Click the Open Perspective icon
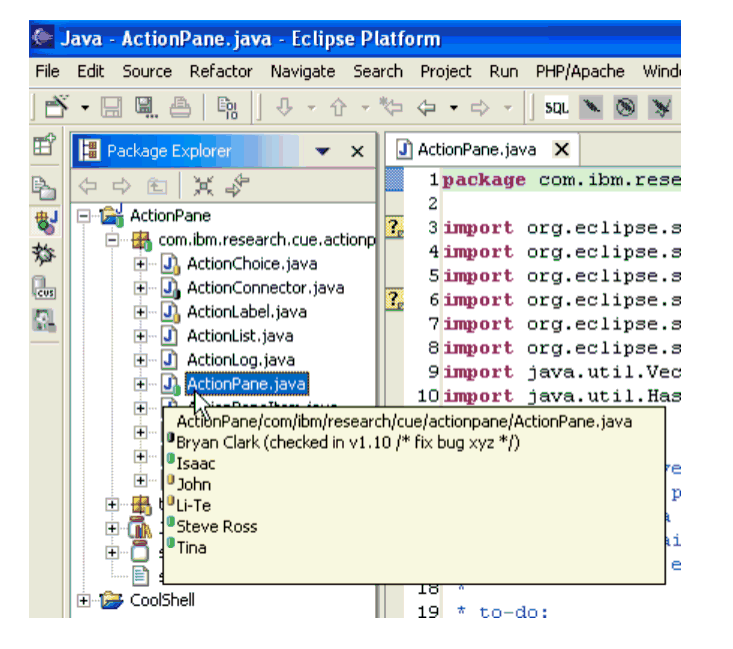733x649 pixels. [x=44, y=147]
